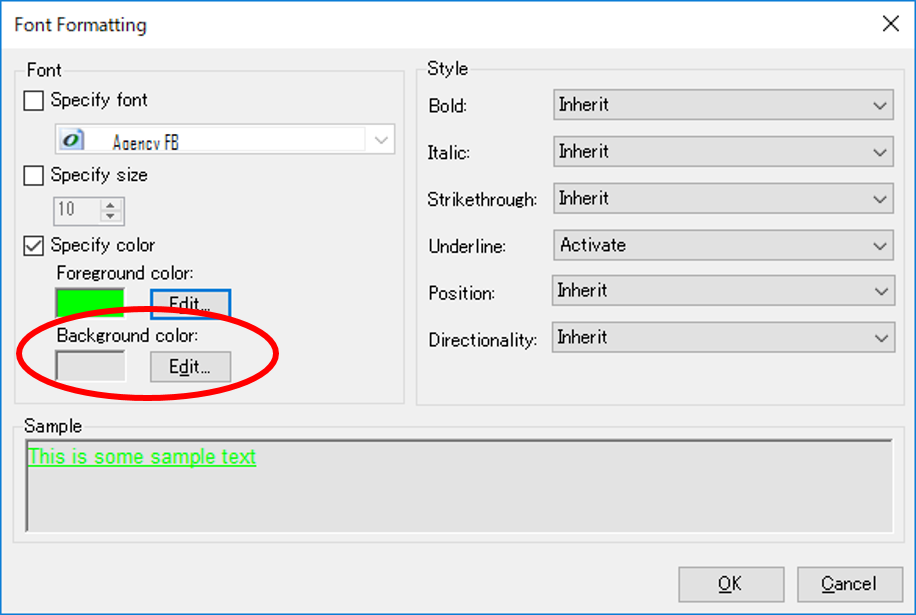
Task: Close the Font Formatting dialog
Action: coord(890,24)
